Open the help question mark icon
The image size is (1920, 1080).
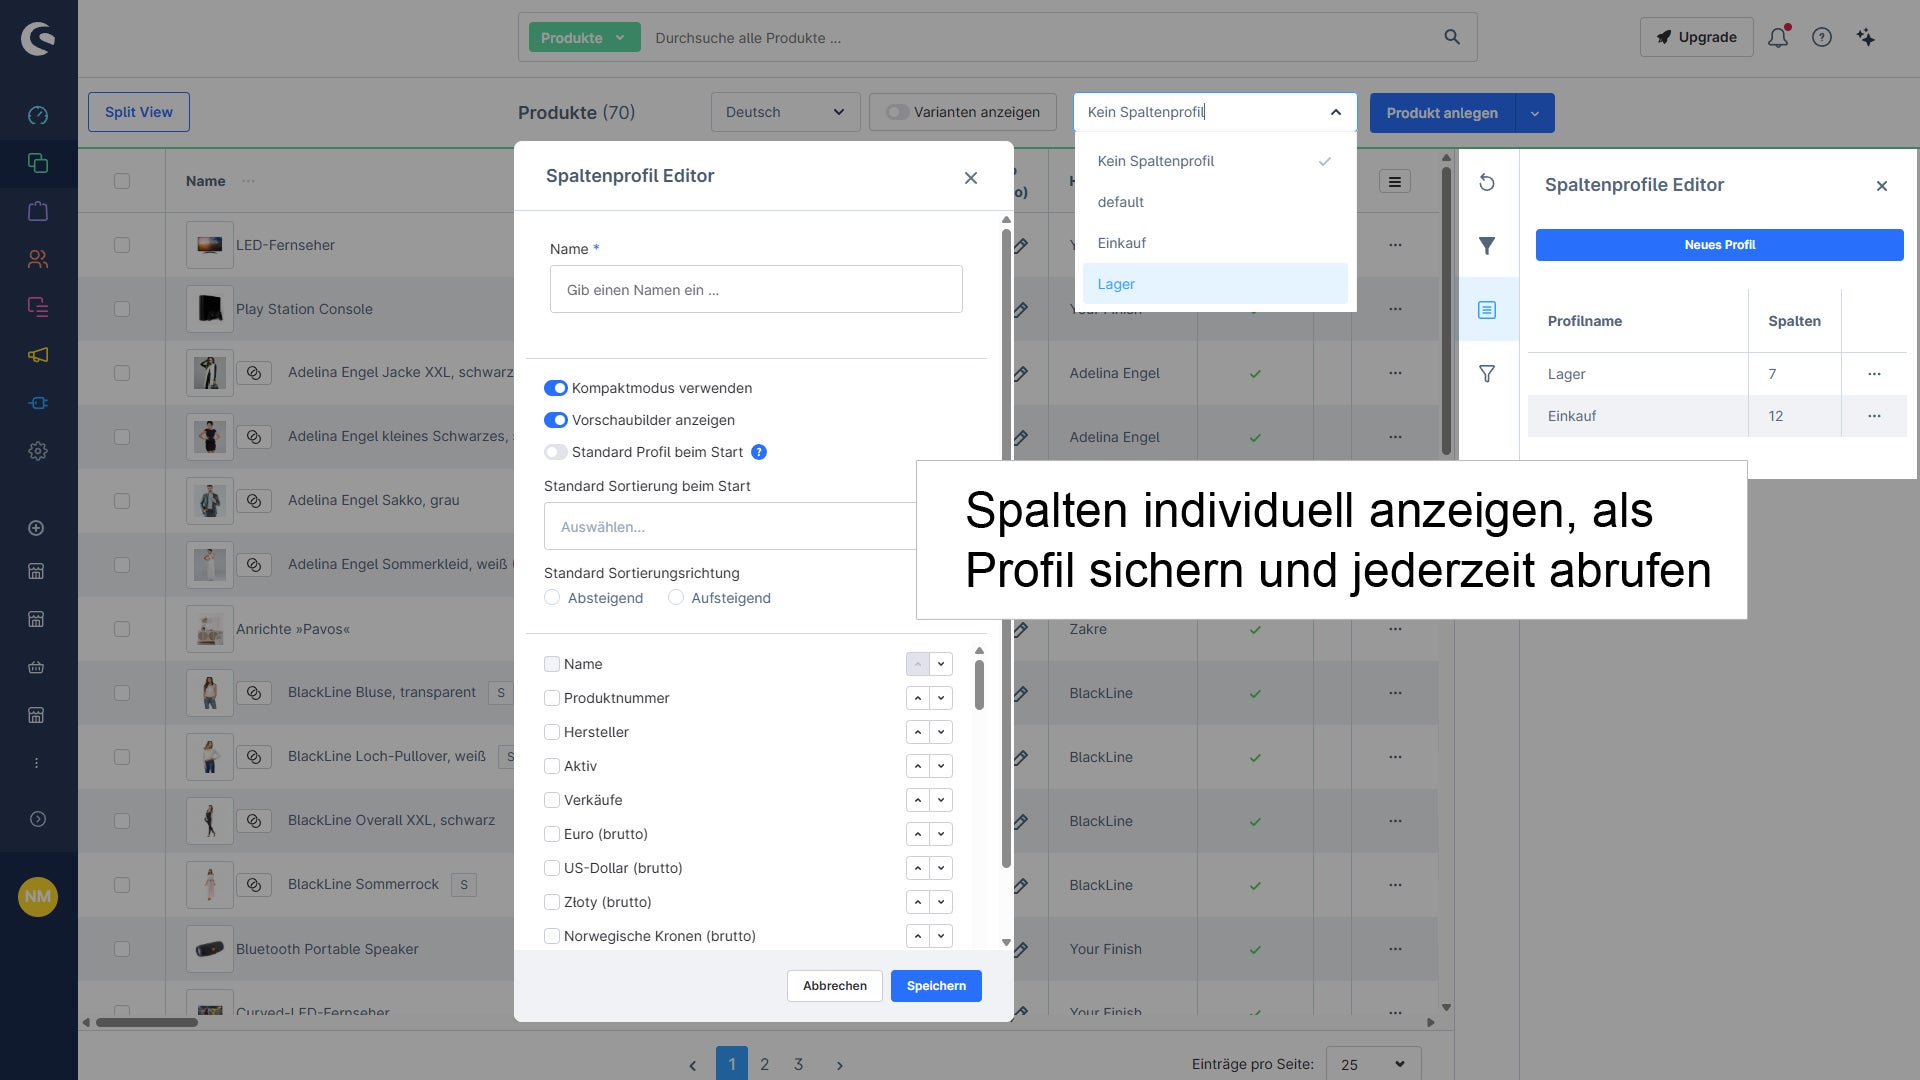(x=1822, y=37)
